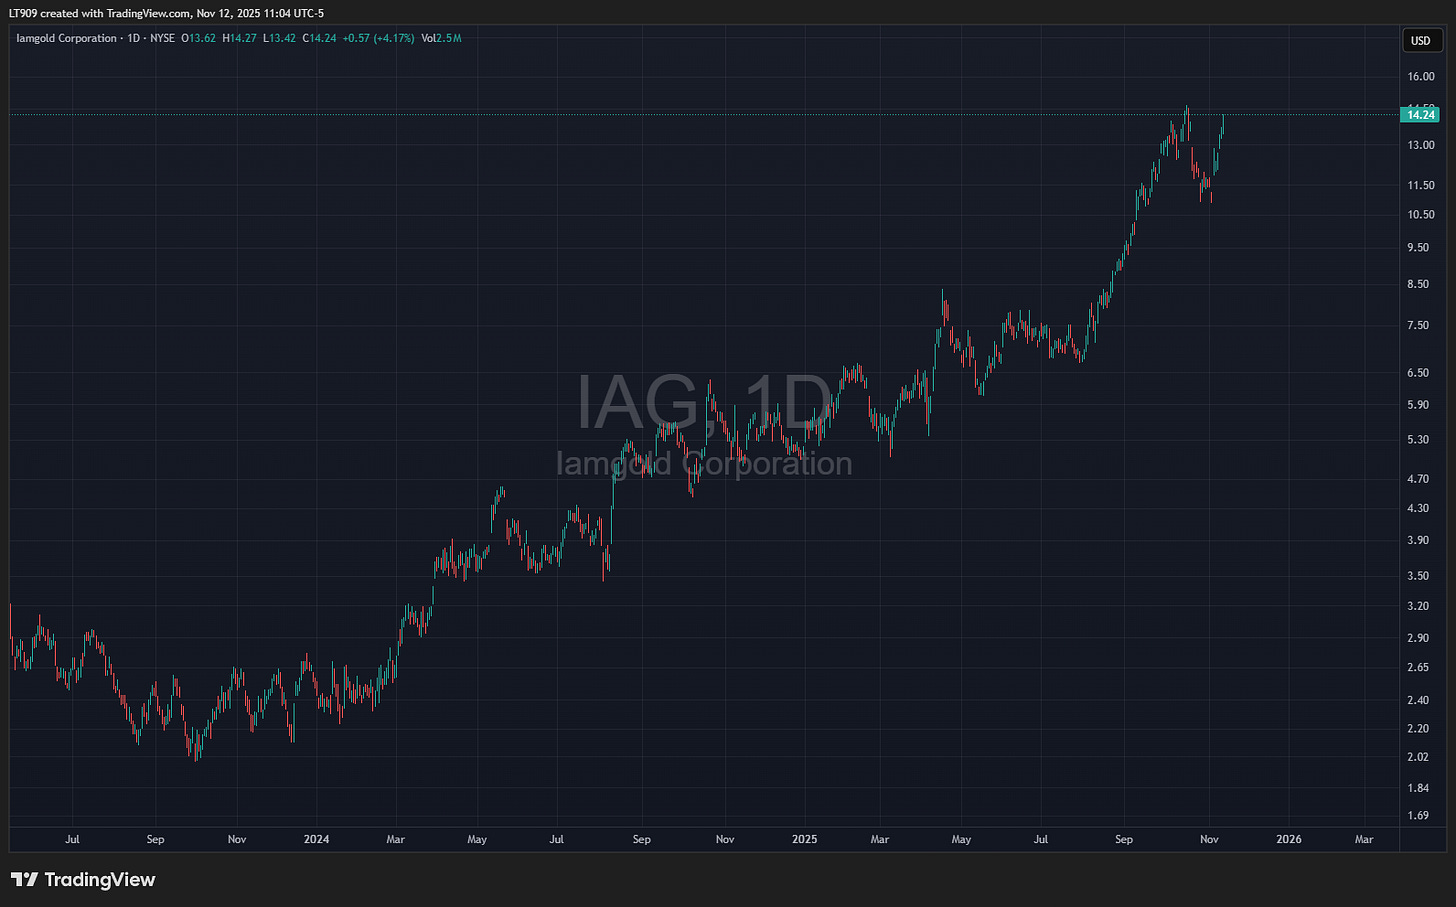Click the May label between 2024 and 2025

(x=477, y=839)
